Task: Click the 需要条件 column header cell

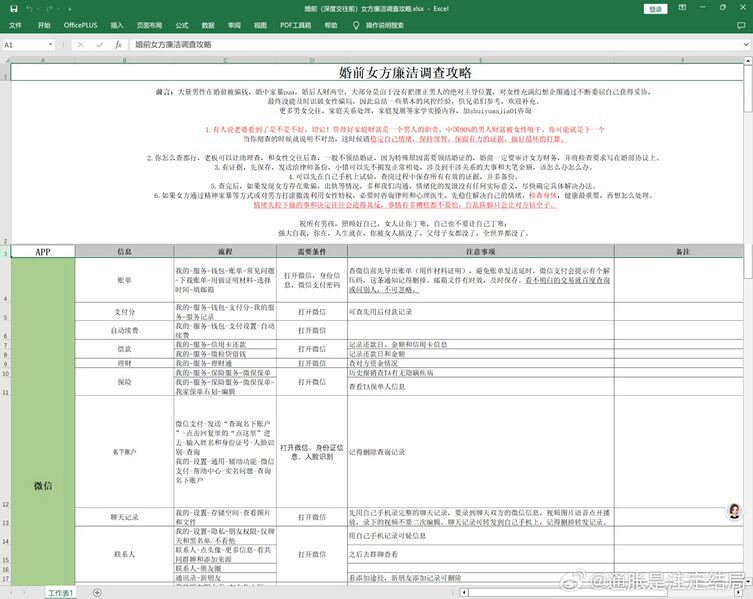Action: click(x=312, y=252)
